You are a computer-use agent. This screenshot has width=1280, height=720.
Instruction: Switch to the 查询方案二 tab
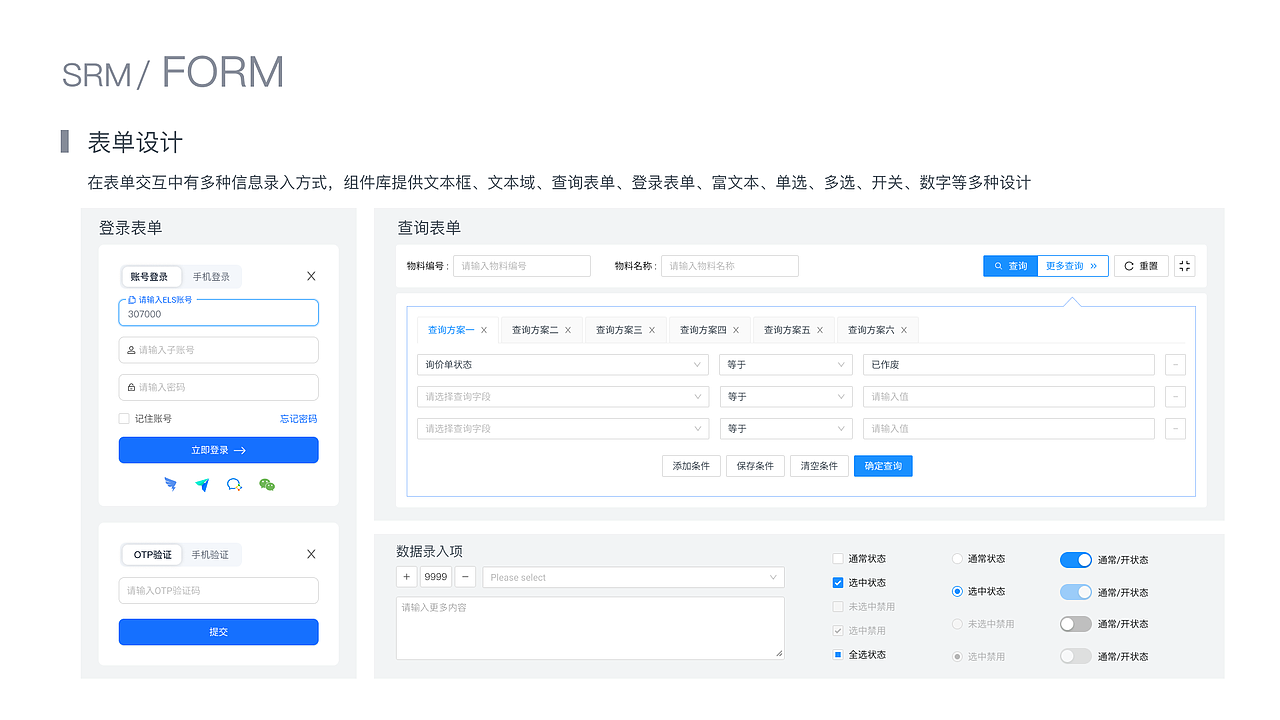coord(535,329)
